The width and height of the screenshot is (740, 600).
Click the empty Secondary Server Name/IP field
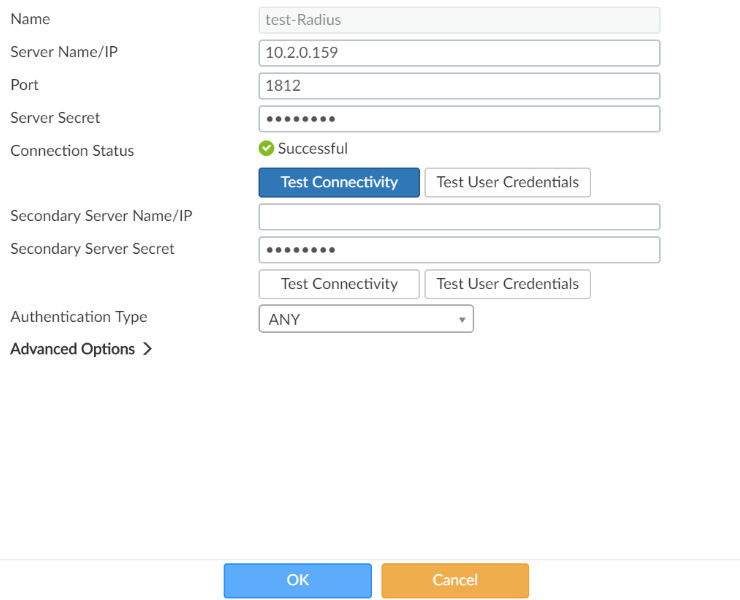point(459,217)
